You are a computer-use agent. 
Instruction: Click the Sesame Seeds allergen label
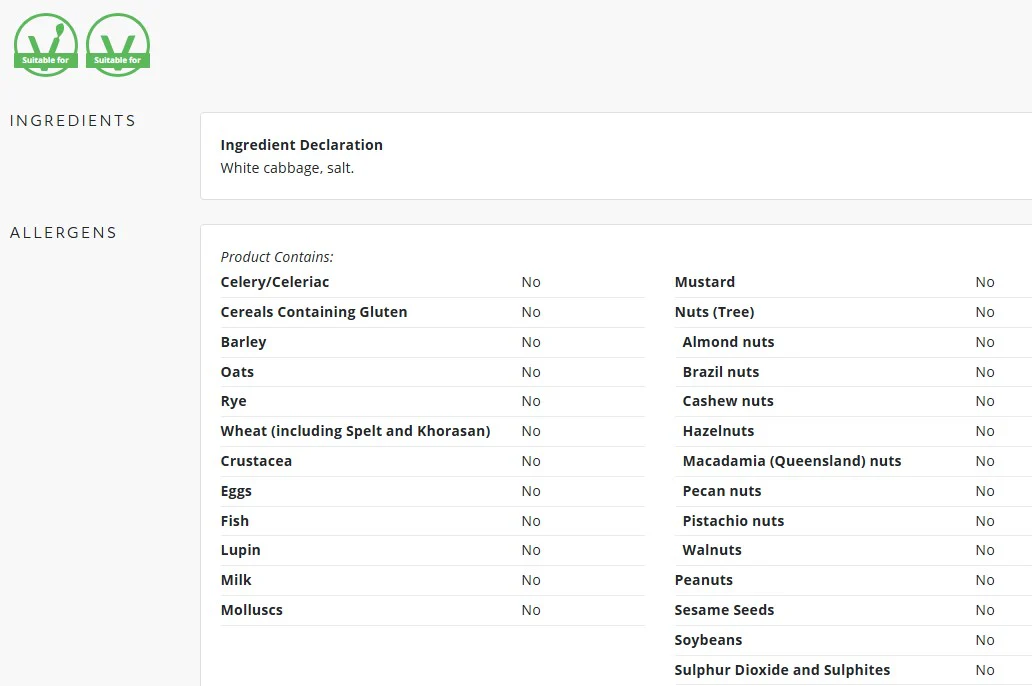724,610
